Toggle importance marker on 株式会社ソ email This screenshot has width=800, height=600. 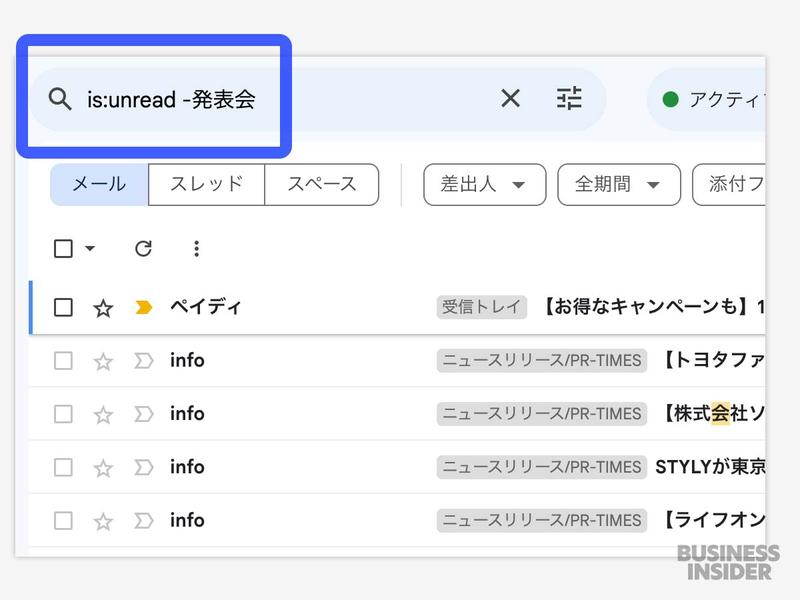pos(143,414)
